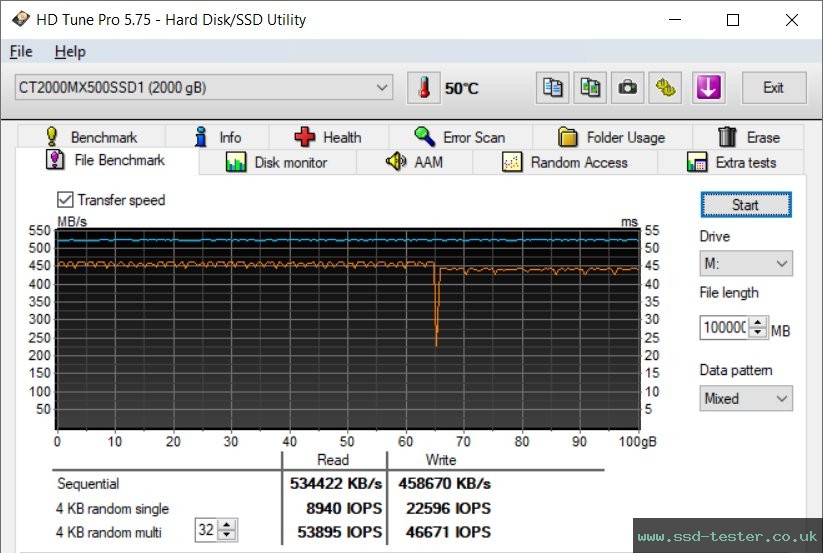Increase 4 KB random multi queue depth
The image size is (823, 553).
pos(227,524)
